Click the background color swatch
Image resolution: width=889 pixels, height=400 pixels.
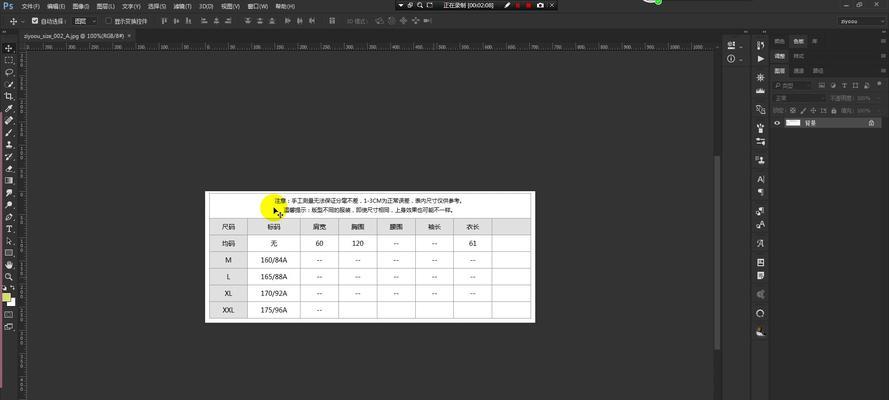(x=12, y=302)
